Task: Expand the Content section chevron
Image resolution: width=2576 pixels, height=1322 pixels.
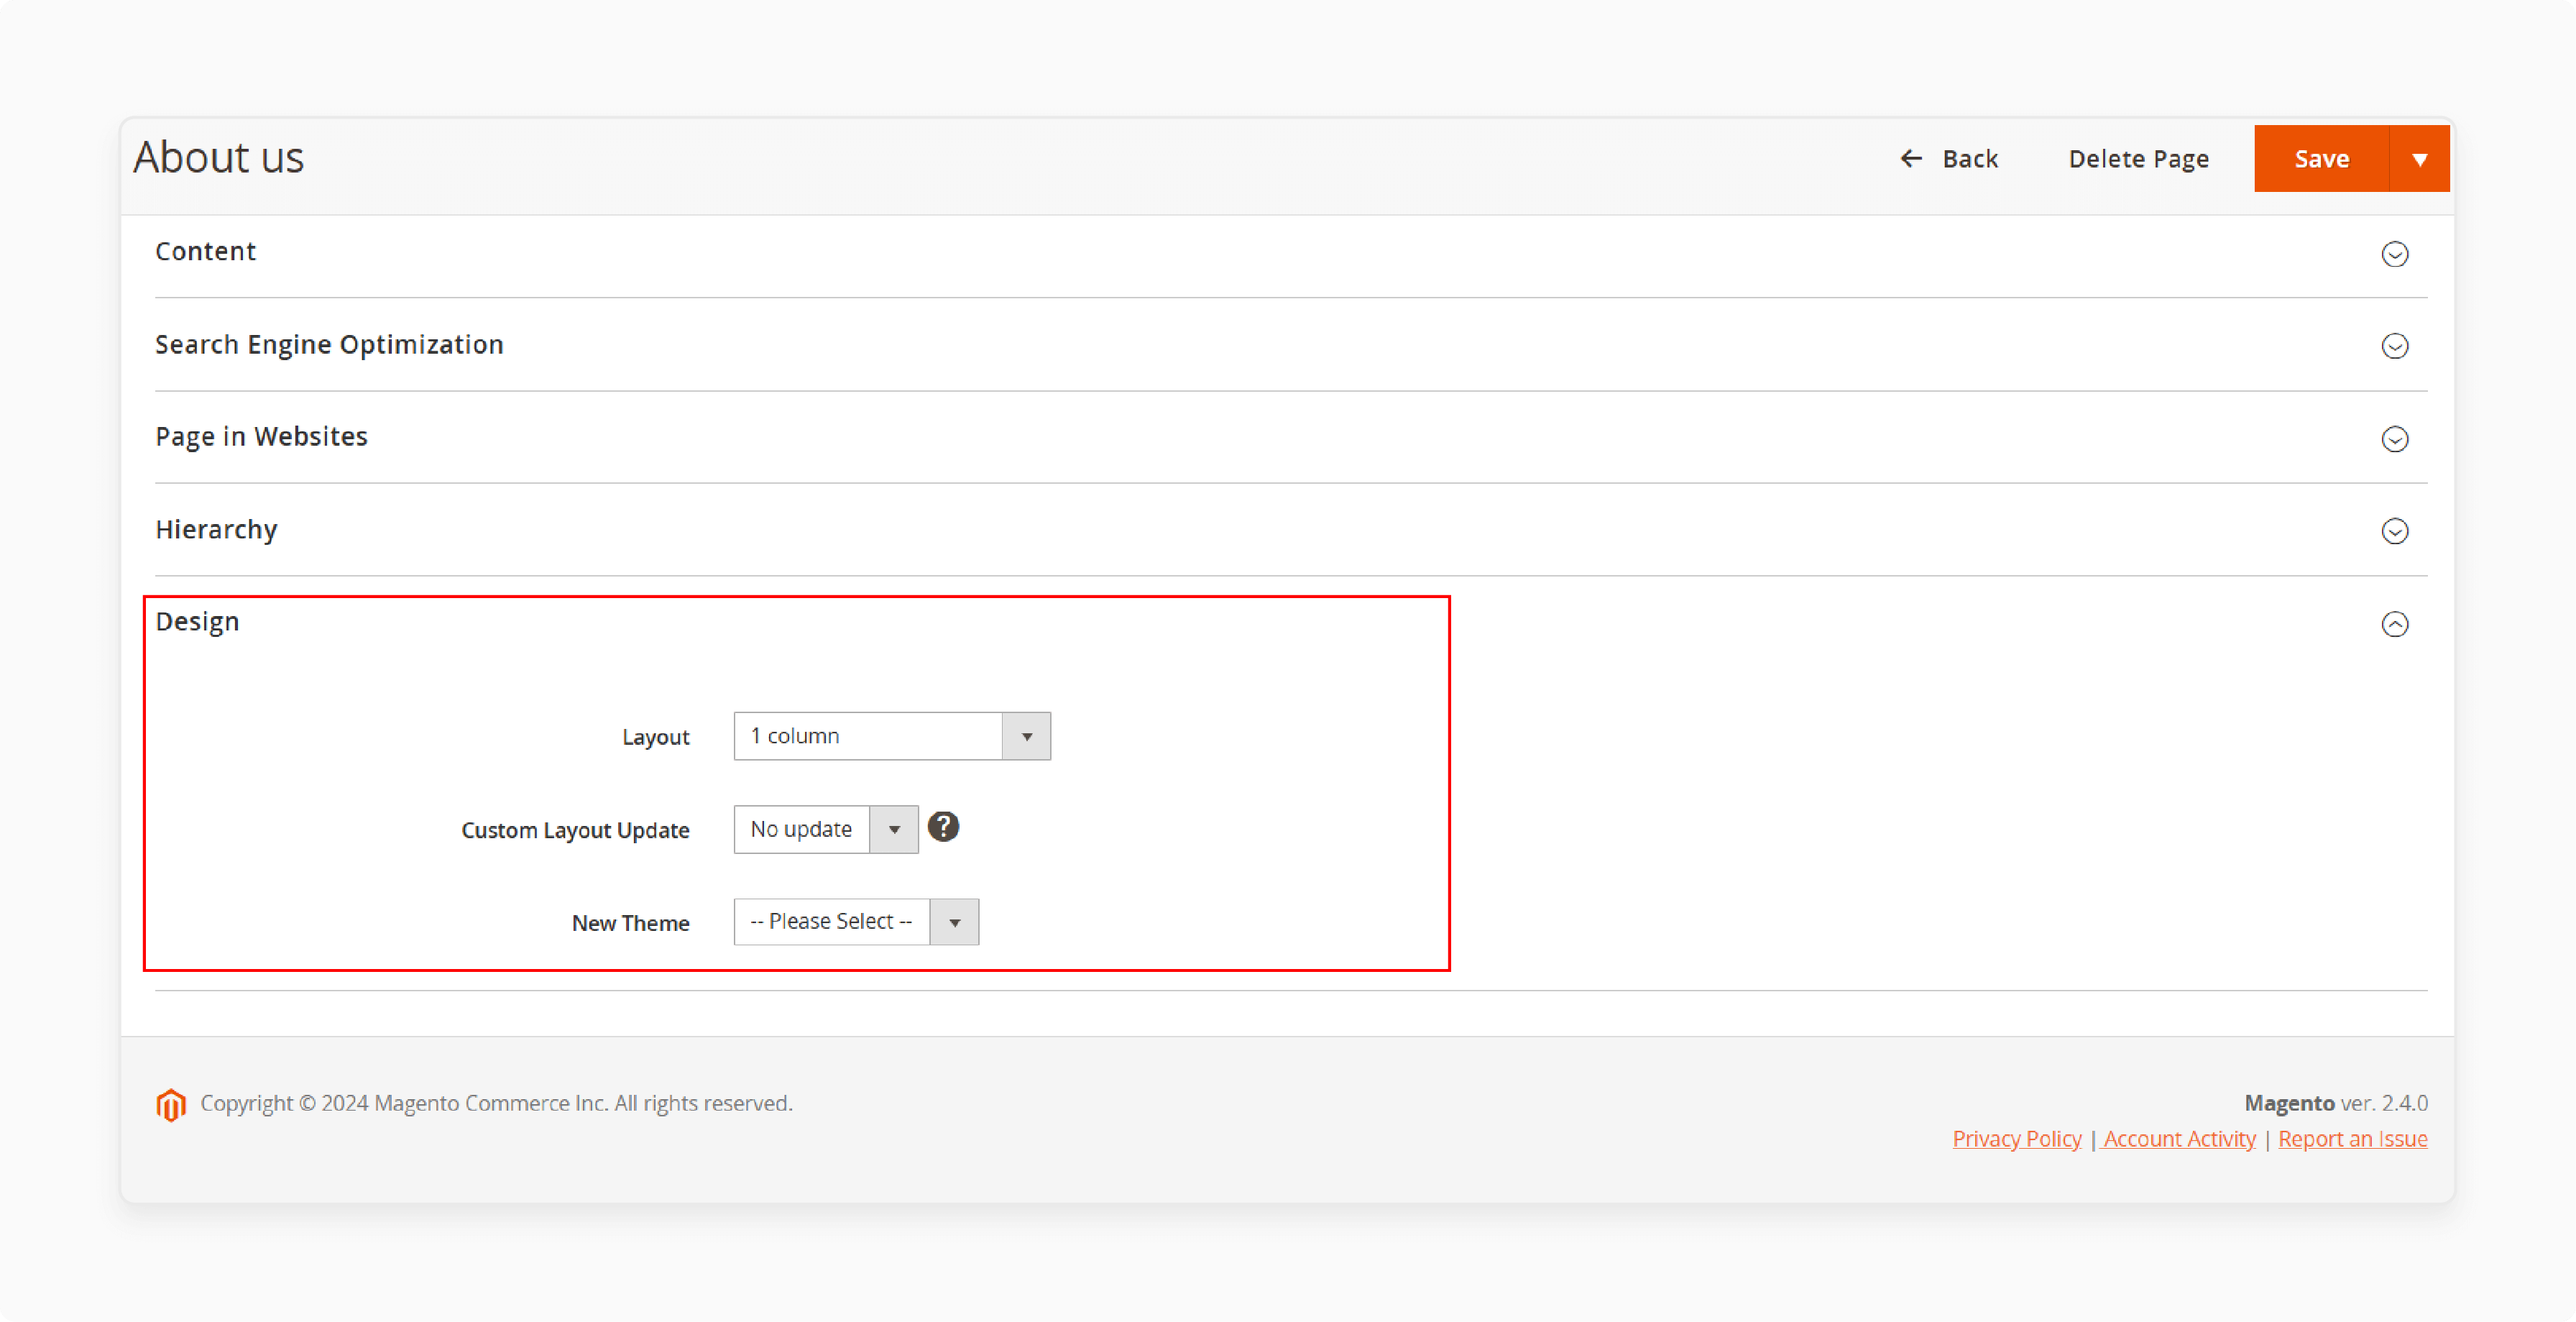Action: click(2394, 254)
